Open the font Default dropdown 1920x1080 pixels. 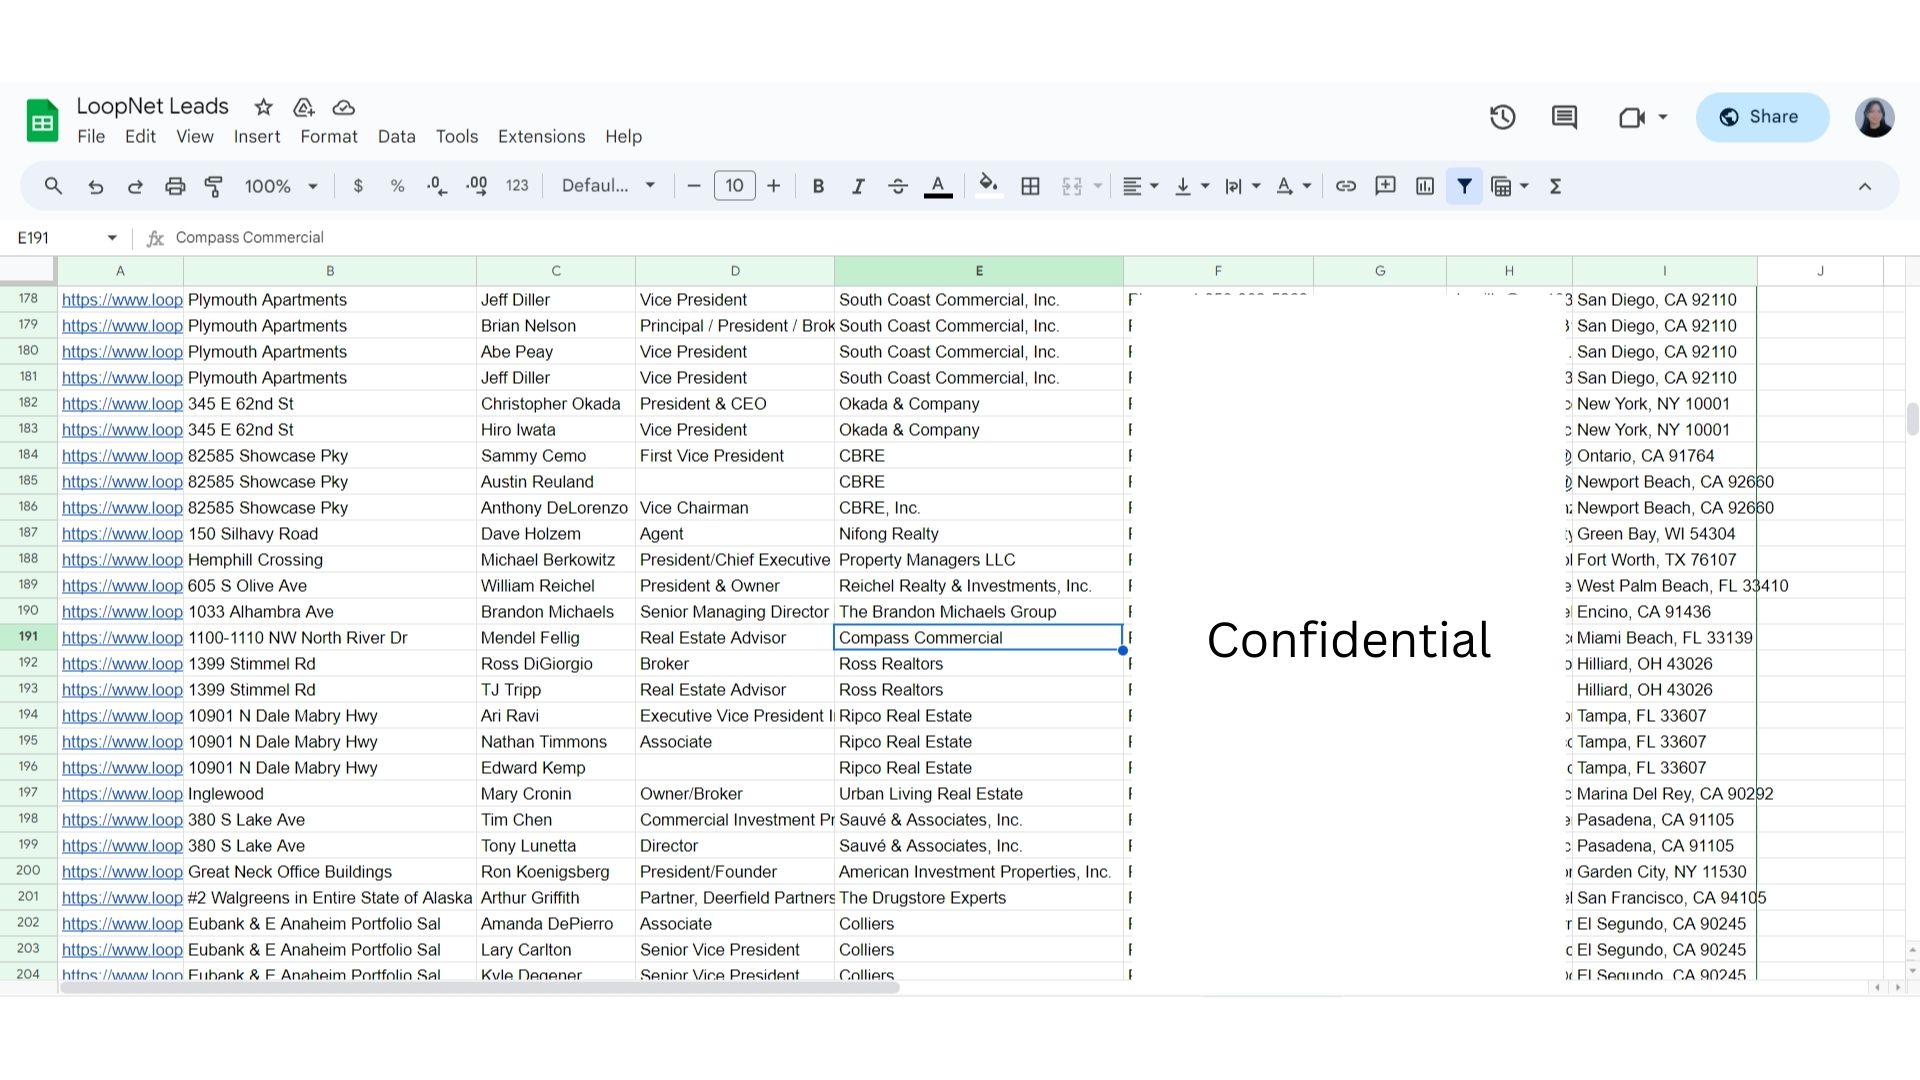608,186
